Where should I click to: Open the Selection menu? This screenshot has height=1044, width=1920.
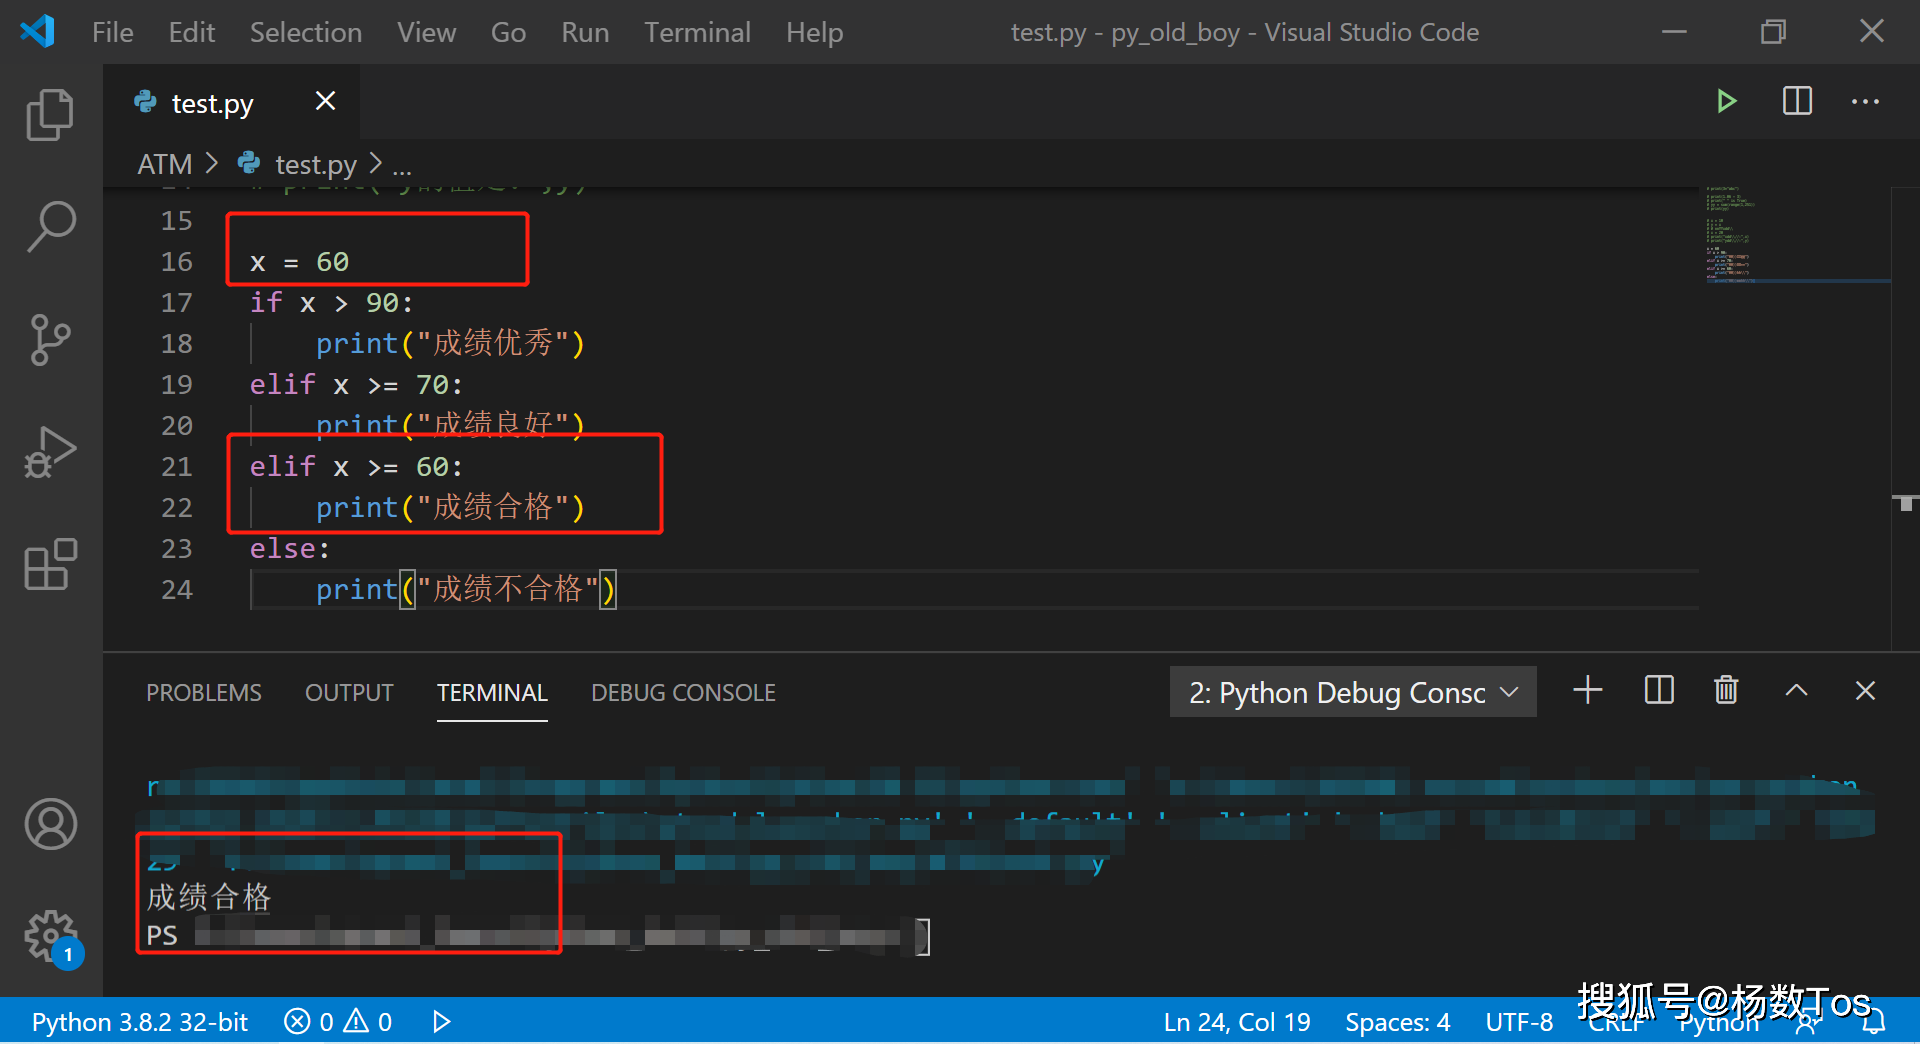point(306,32)
